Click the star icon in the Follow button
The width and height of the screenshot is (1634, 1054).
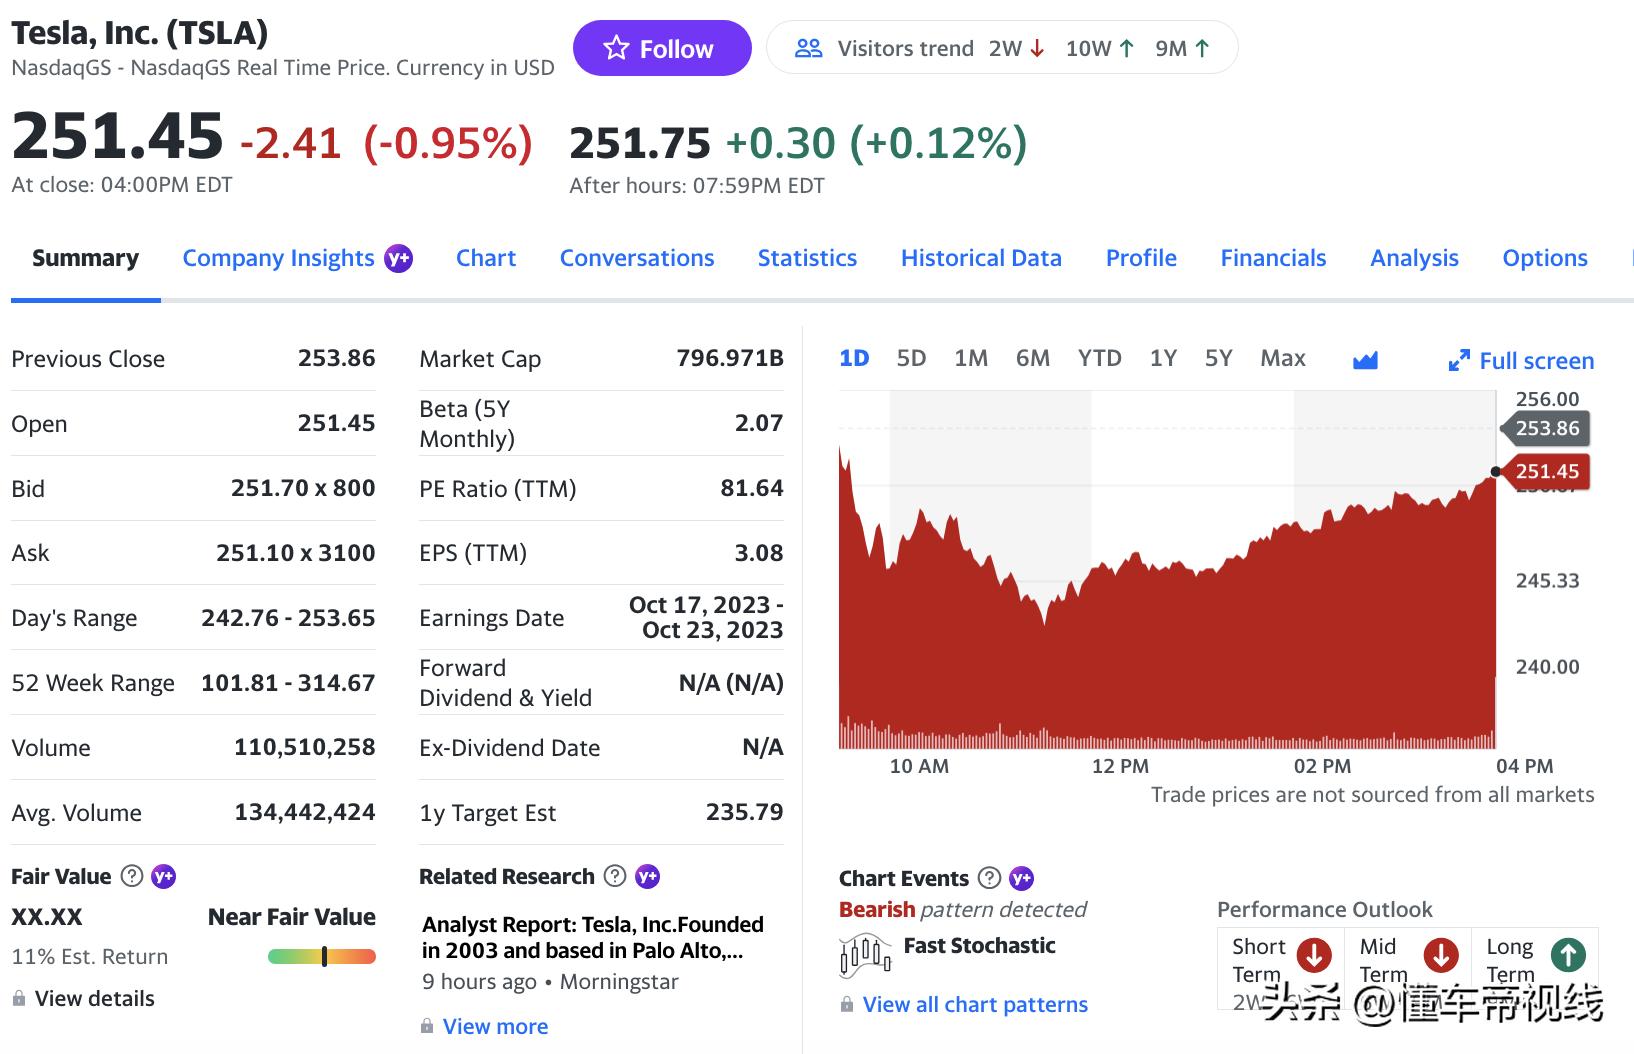pos(616,48)
